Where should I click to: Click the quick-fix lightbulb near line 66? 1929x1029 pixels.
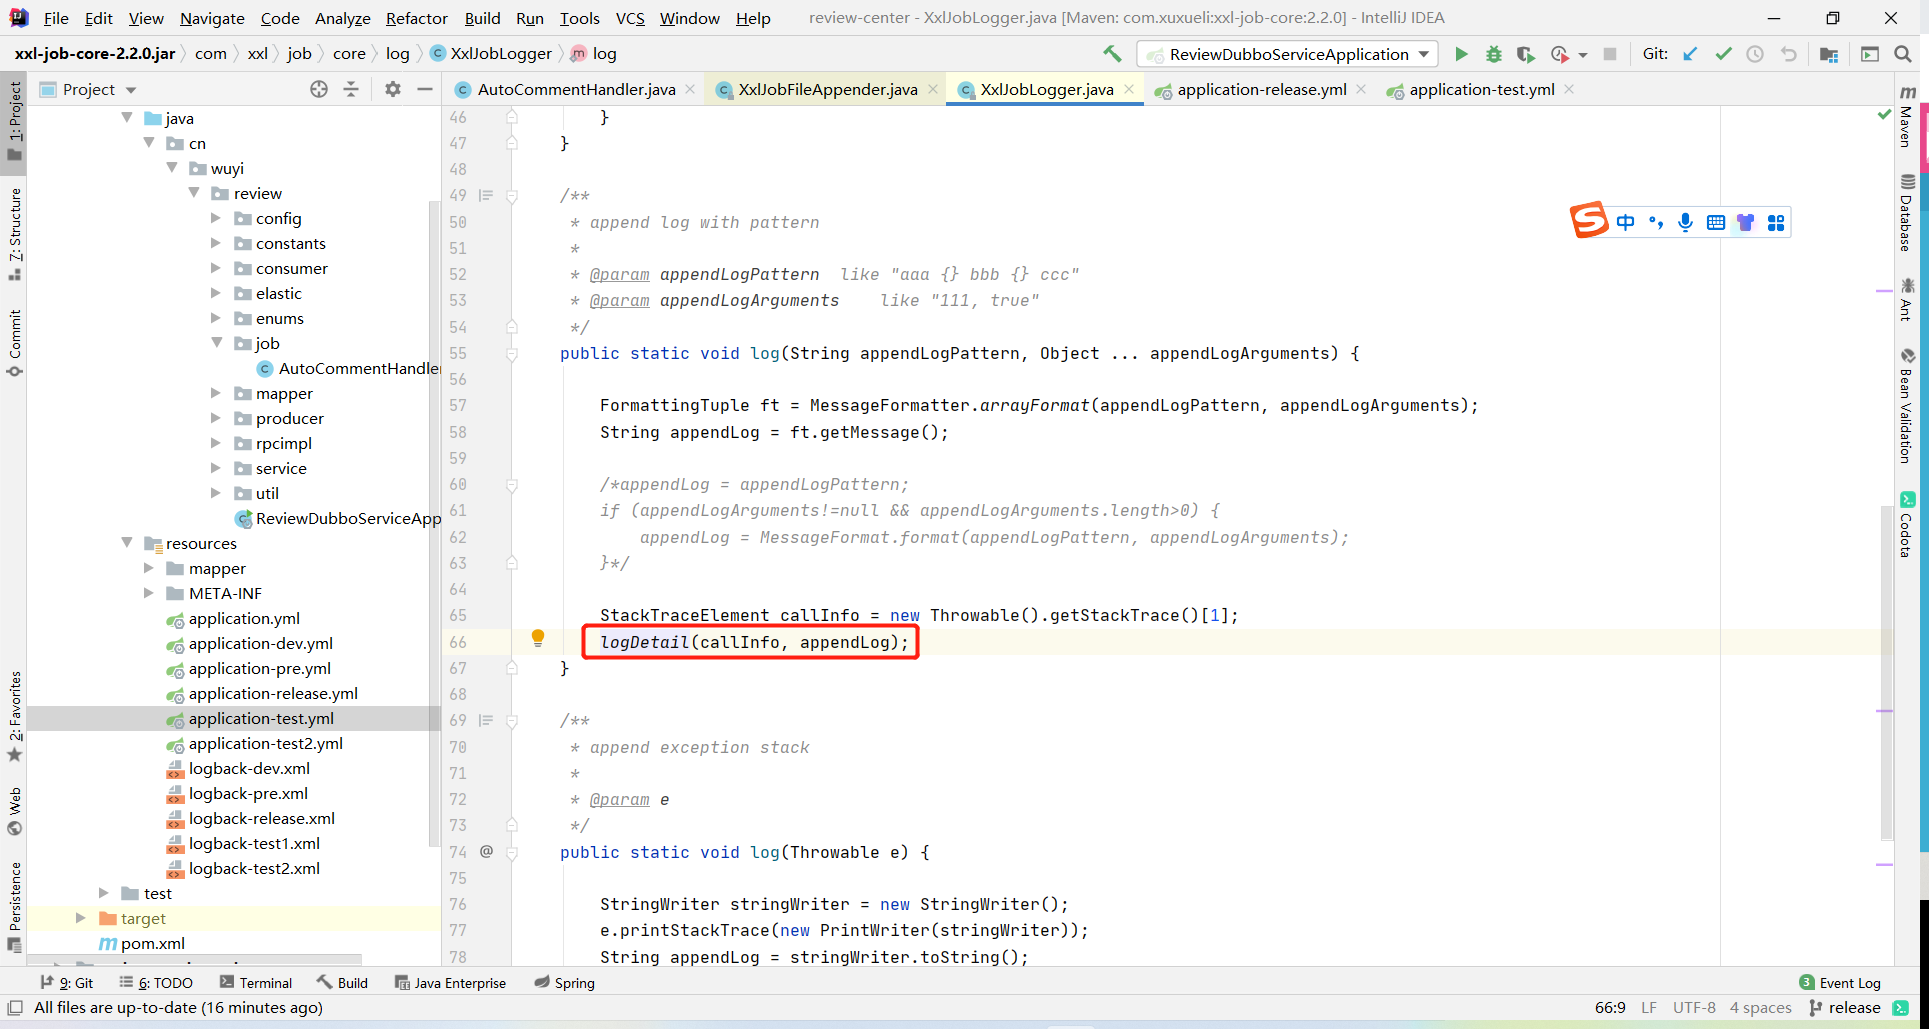[538, 638]
